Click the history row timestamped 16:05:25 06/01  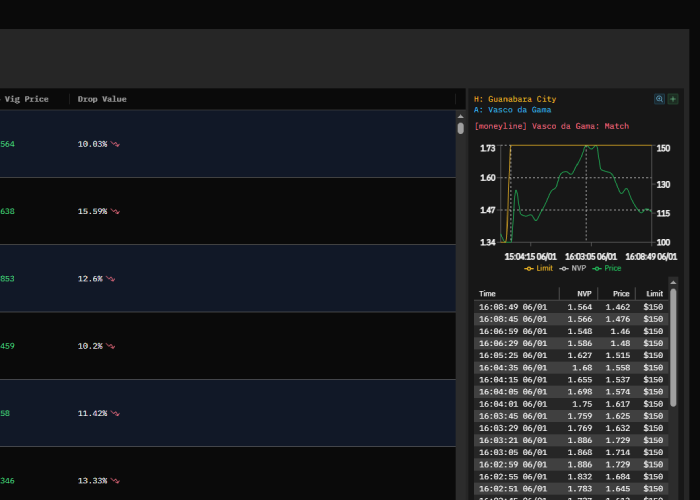pyautogui.click(x=571, y=355)
